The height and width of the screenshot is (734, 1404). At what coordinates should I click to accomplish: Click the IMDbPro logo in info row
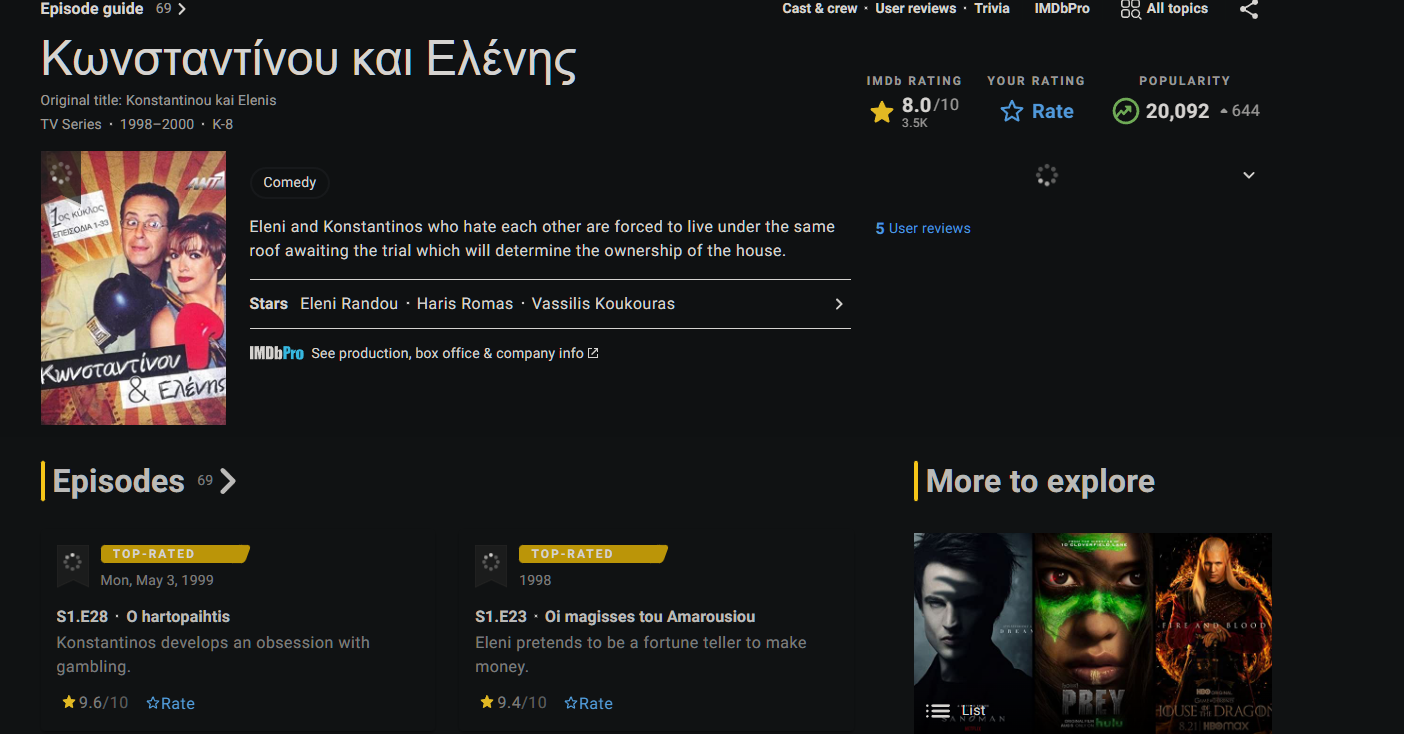(x=276, y=353)
